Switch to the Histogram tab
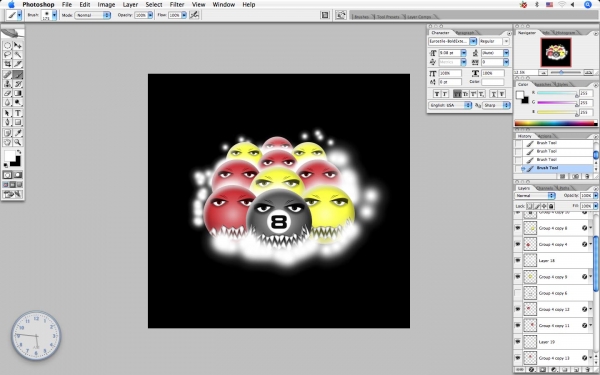This screenshot has width=600, height=375. [565, 33]
